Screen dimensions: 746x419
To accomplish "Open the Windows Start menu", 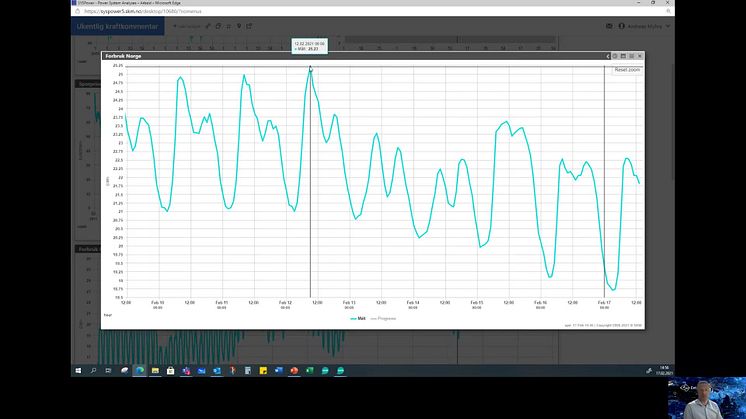I will [x=79, y=370].
